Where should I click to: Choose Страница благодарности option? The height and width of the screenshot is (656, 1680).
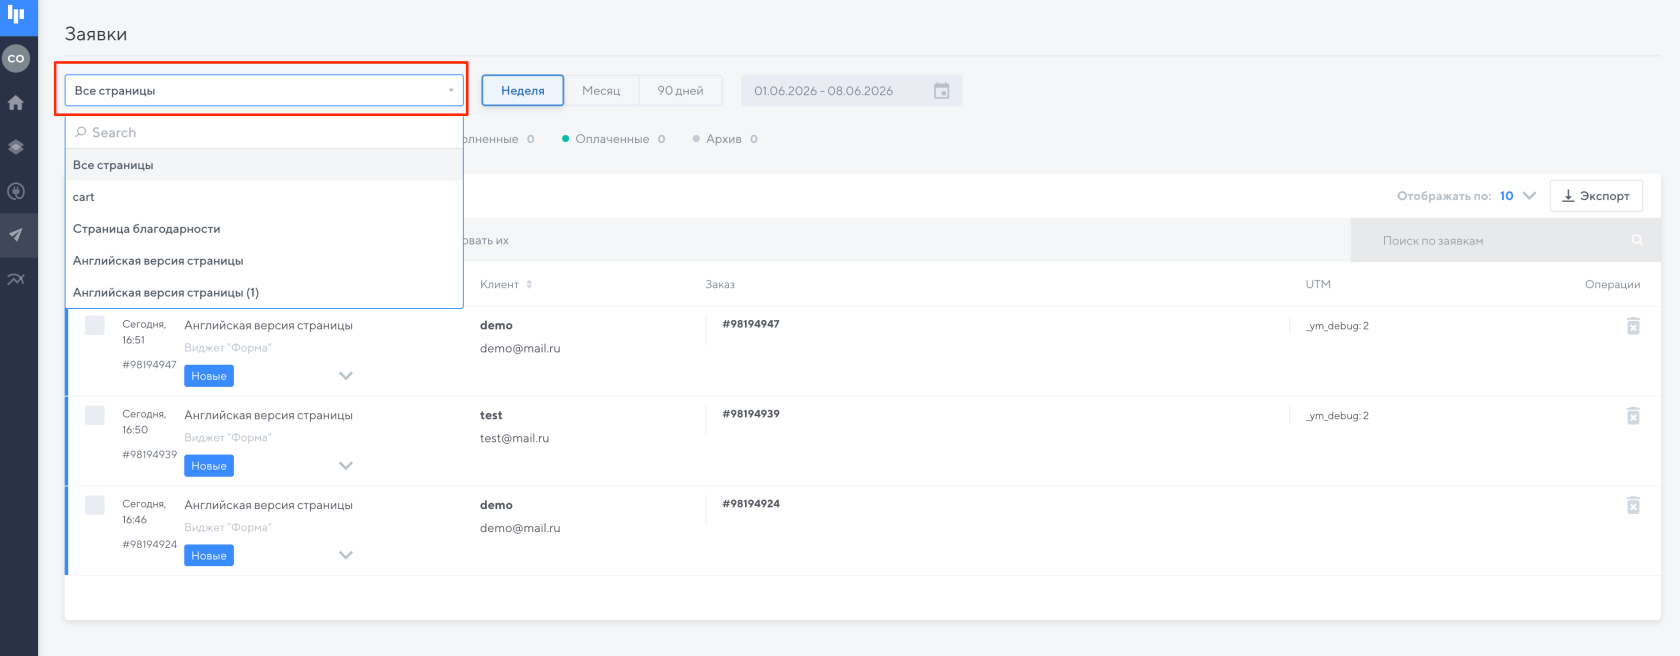264,229
